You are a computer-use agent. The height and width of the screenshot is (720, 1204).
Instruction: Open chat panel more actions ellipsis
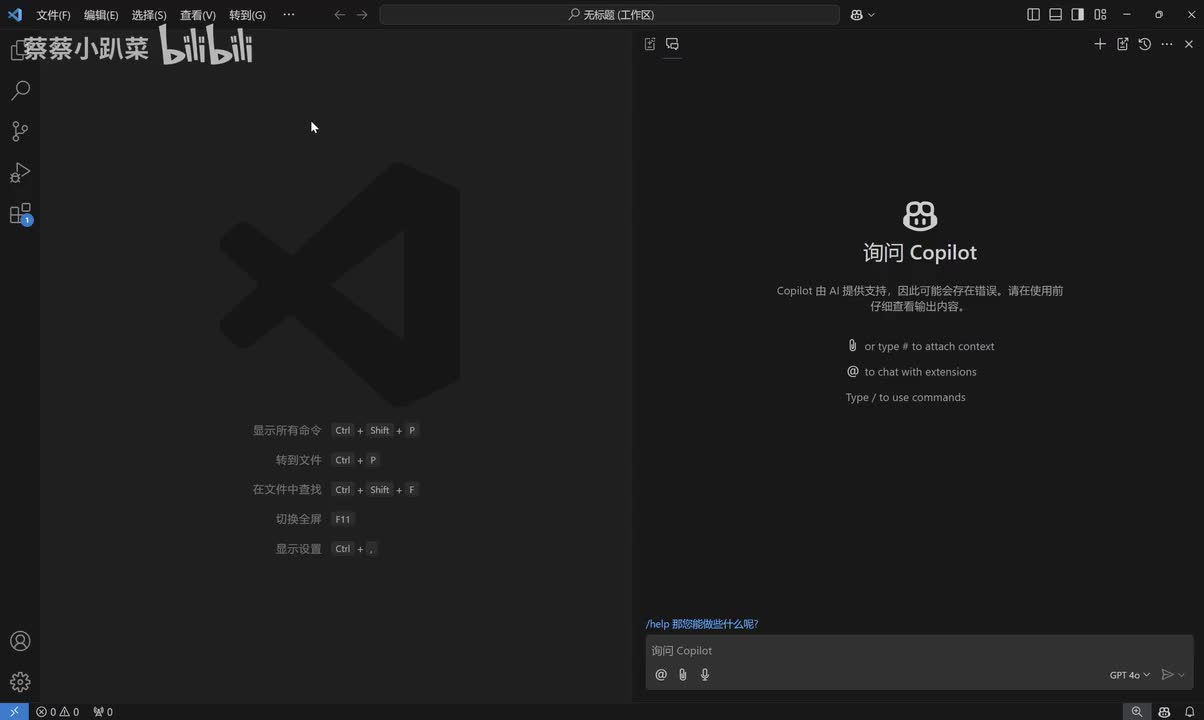tap(1167, 44)
